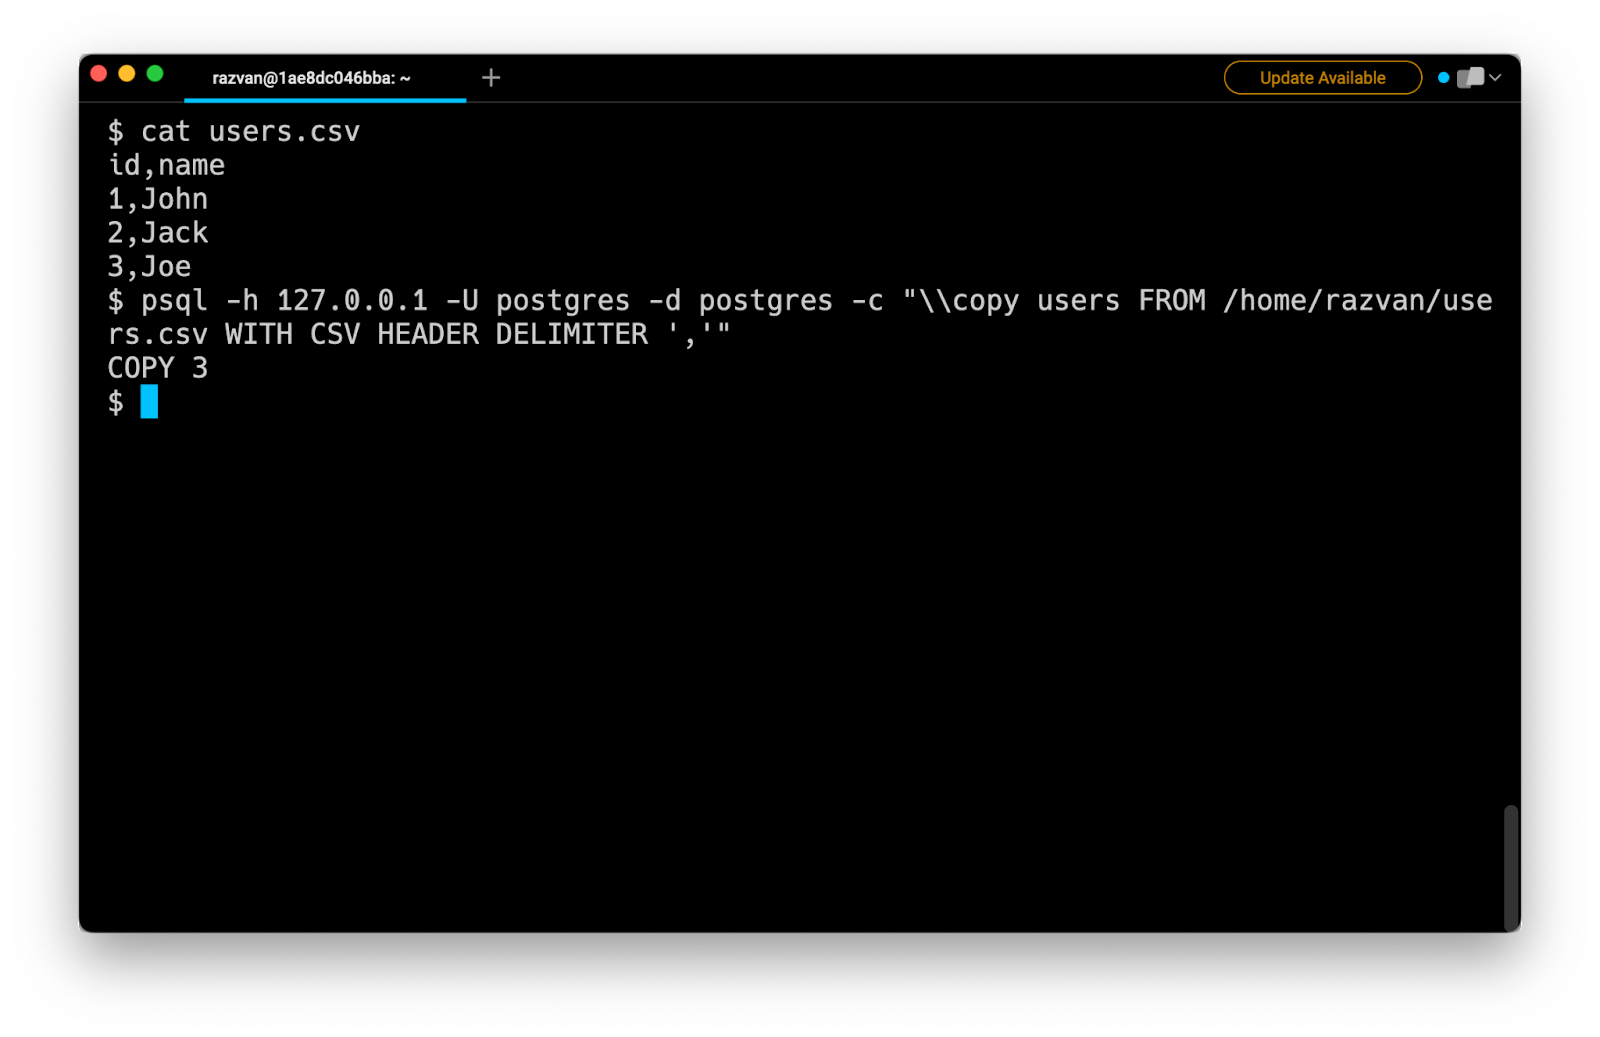Screen dimensions: 1600x1037
Task: Expand the chevron dropdown beside theme icon
Action: [x=1496, y=78]
